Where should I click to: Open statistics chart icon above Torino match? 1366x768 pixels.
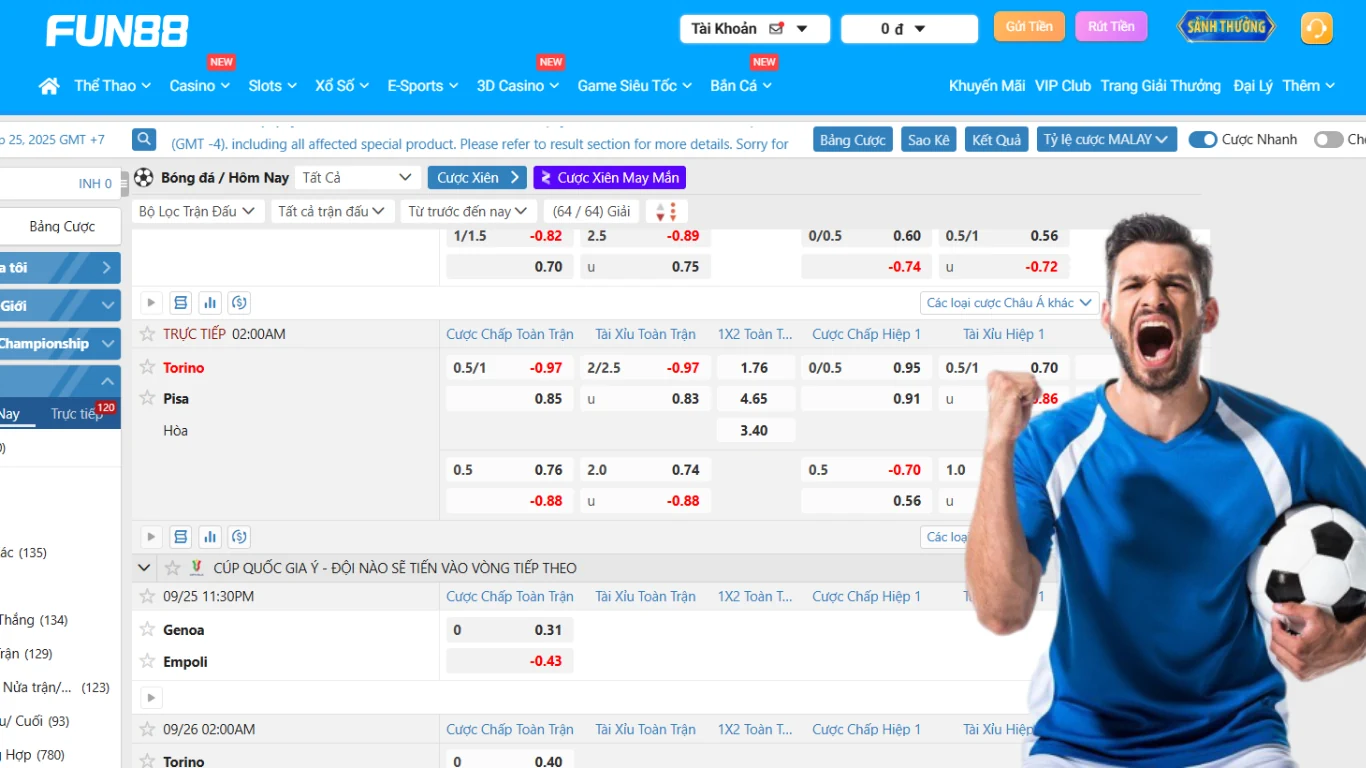tap(210, 302)
